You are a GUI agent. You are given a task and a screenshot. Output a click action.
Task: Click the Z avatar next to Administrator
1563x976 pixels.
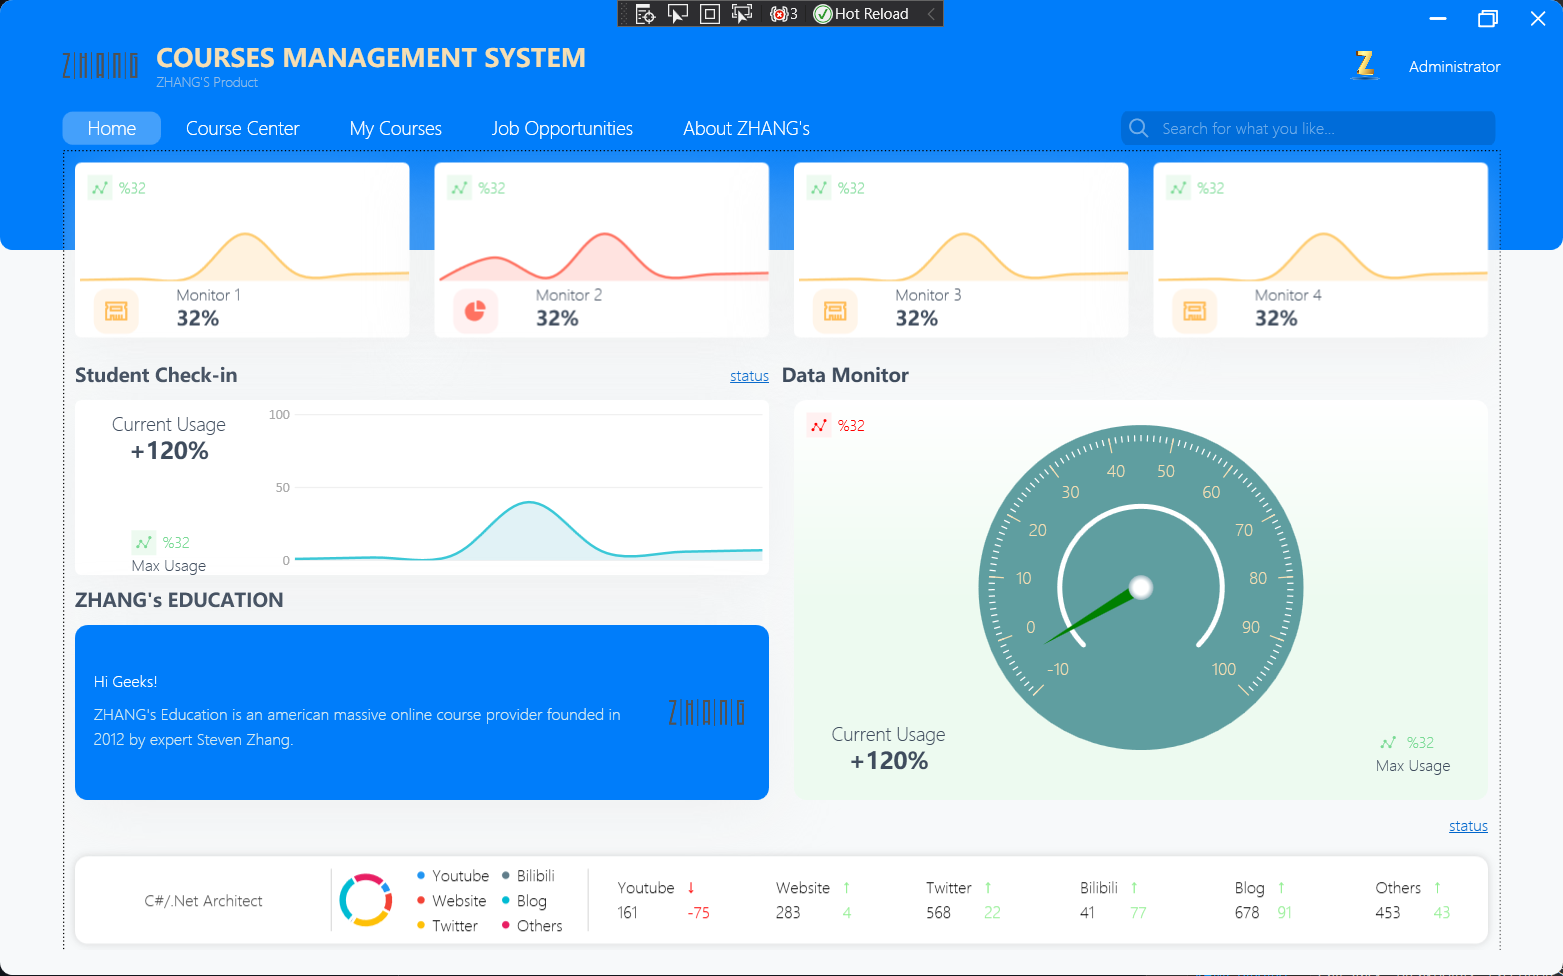[x=1364, y=66]
